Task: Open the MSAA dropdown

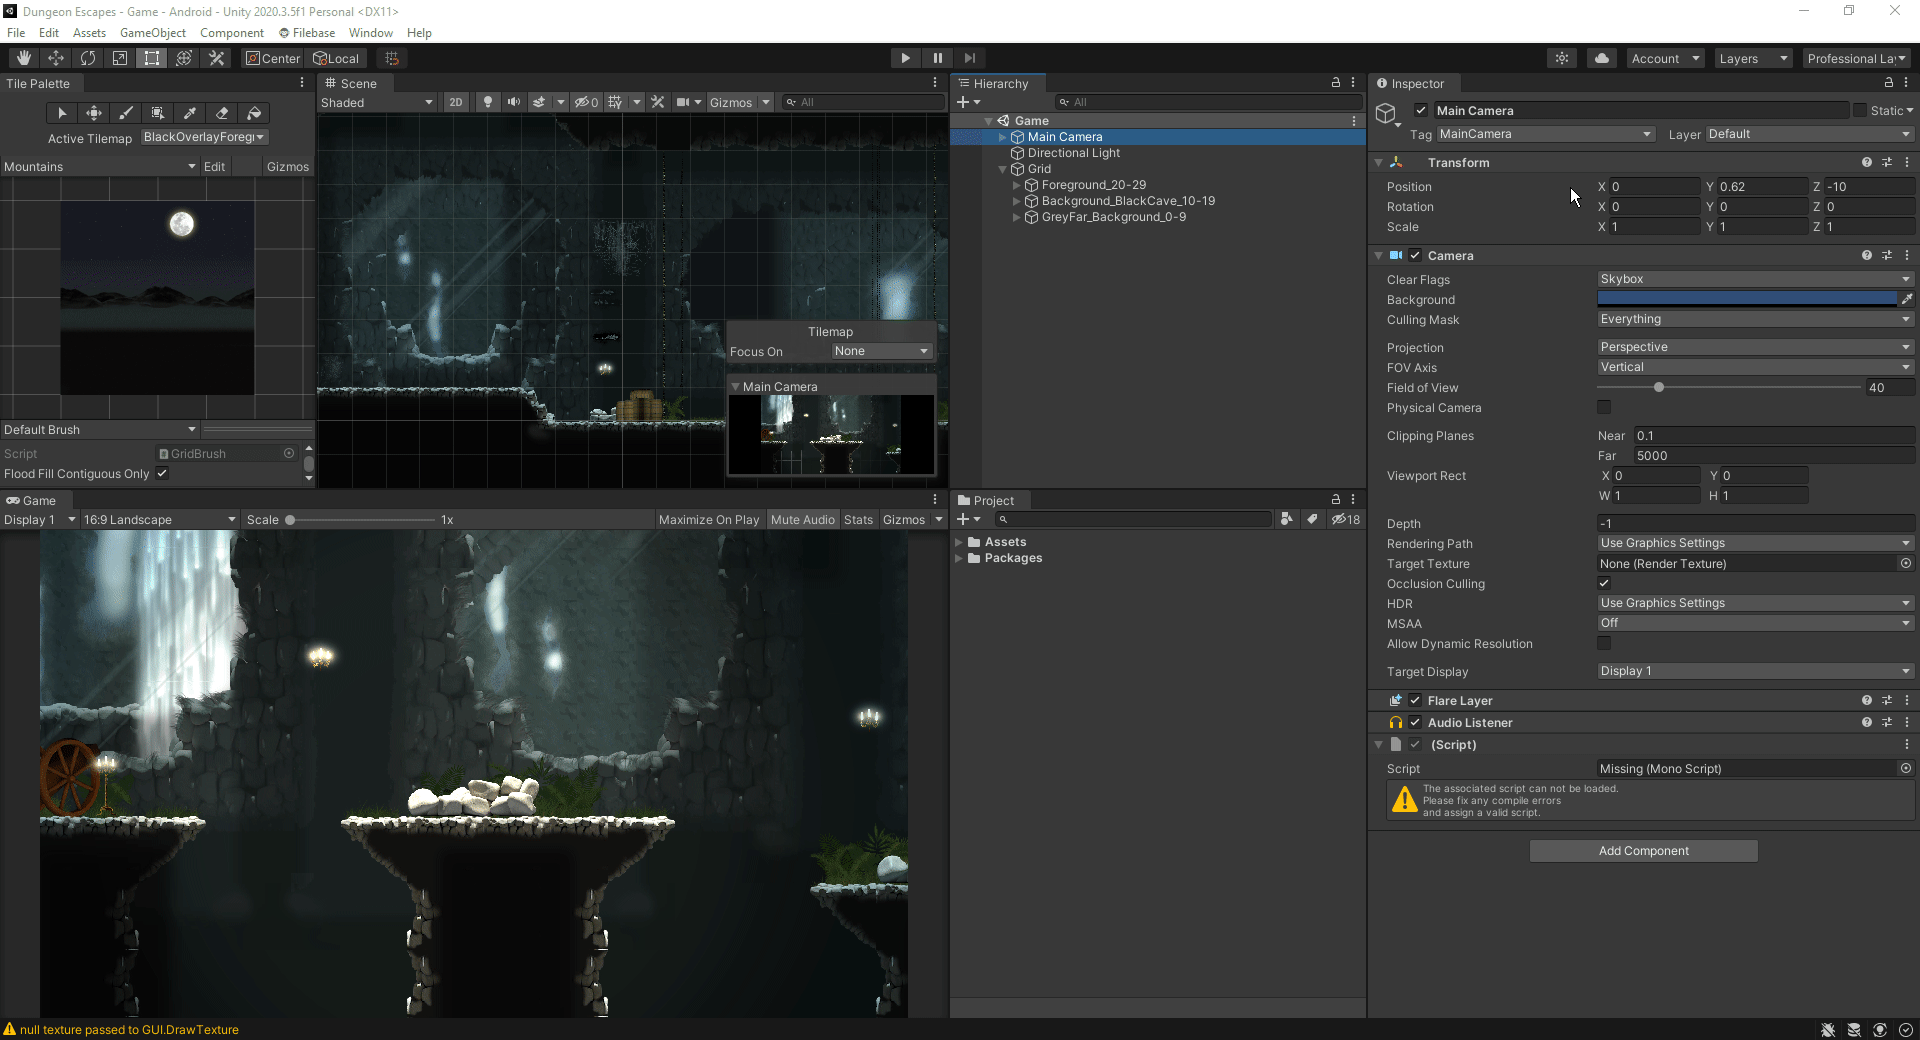Action: [x=1755, y=623]
